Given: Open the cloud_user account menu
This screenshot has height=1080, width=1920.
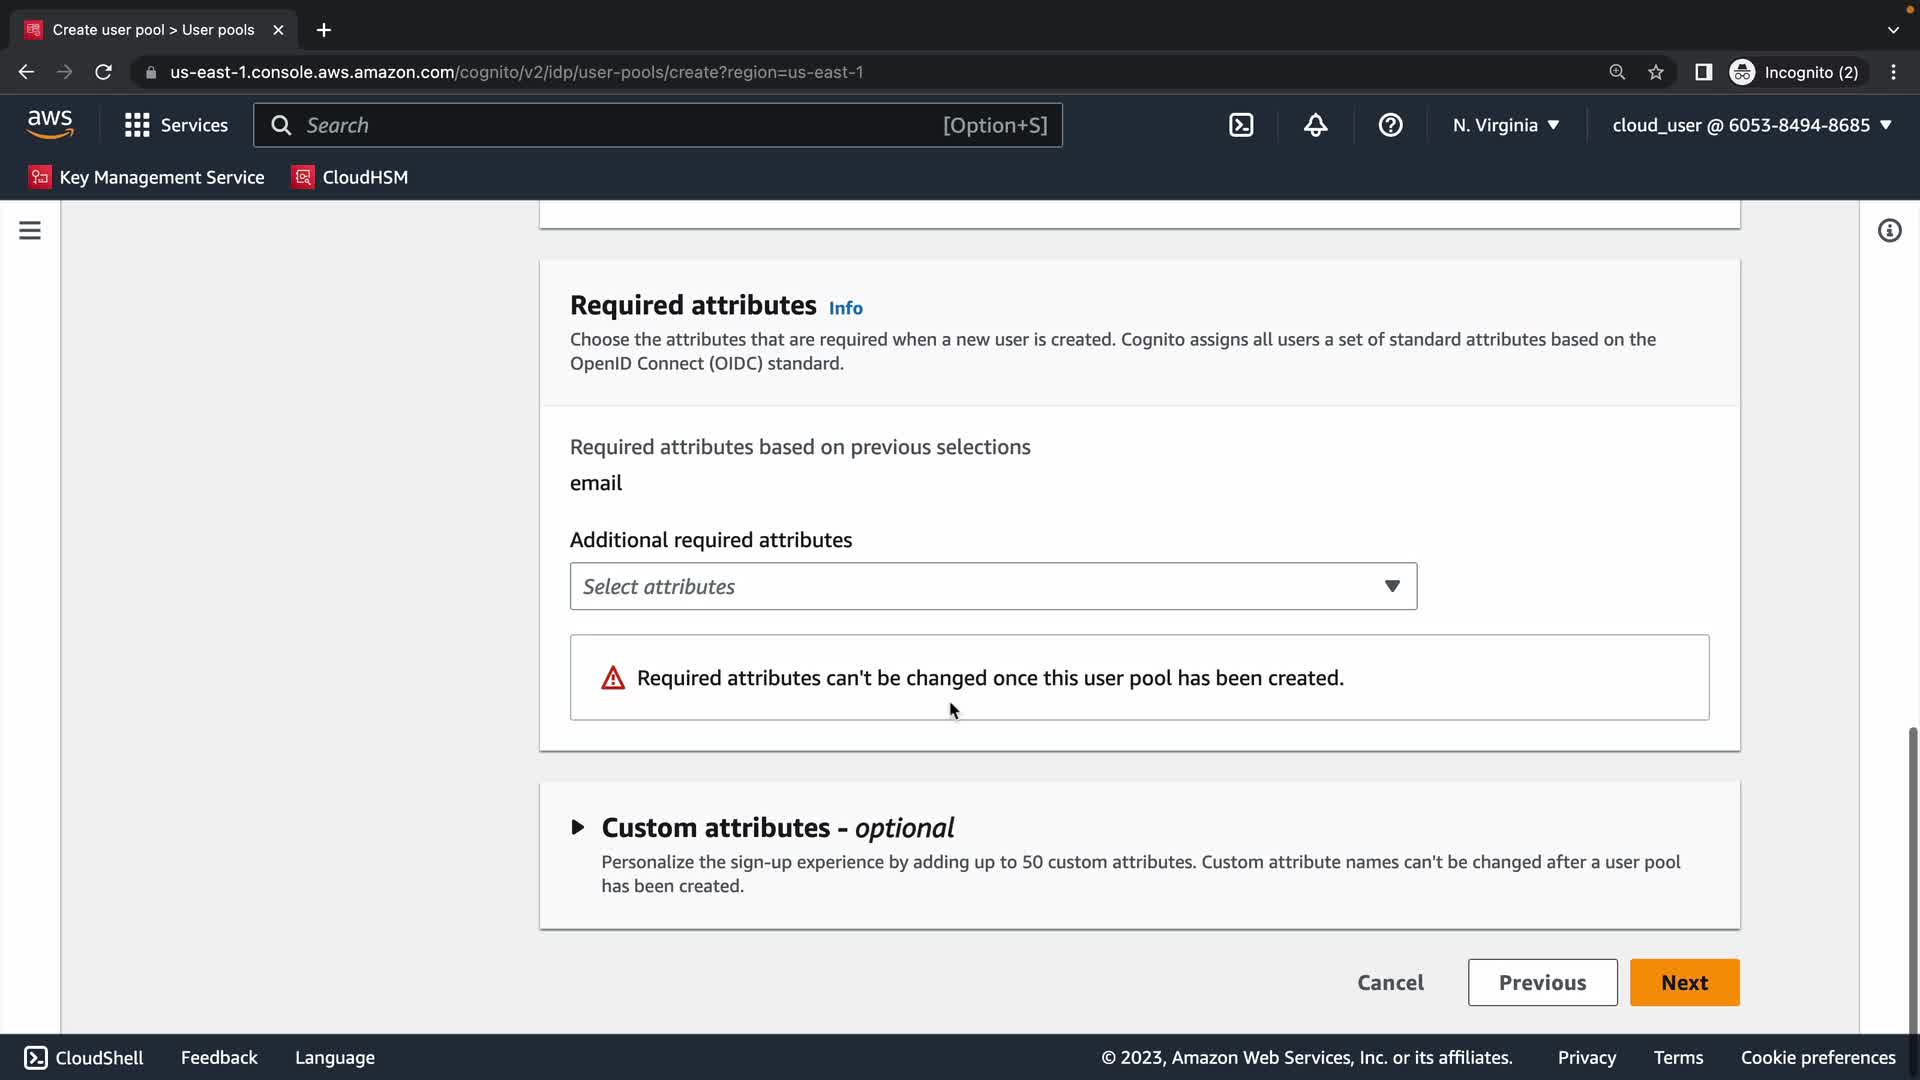Looking at the screenshot, I should 1752,125.
